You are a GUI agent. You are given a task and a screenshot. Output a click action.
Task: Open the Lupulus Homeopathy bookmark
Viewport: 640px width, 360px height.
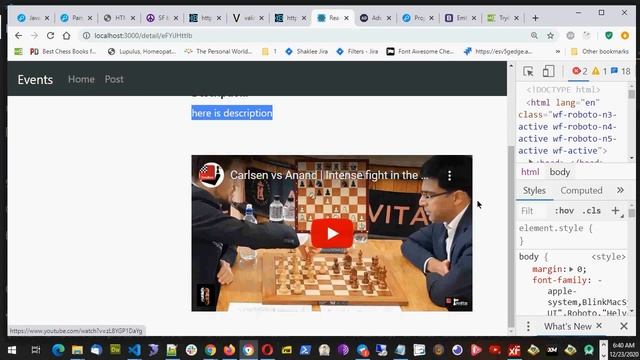pos(142,51)
